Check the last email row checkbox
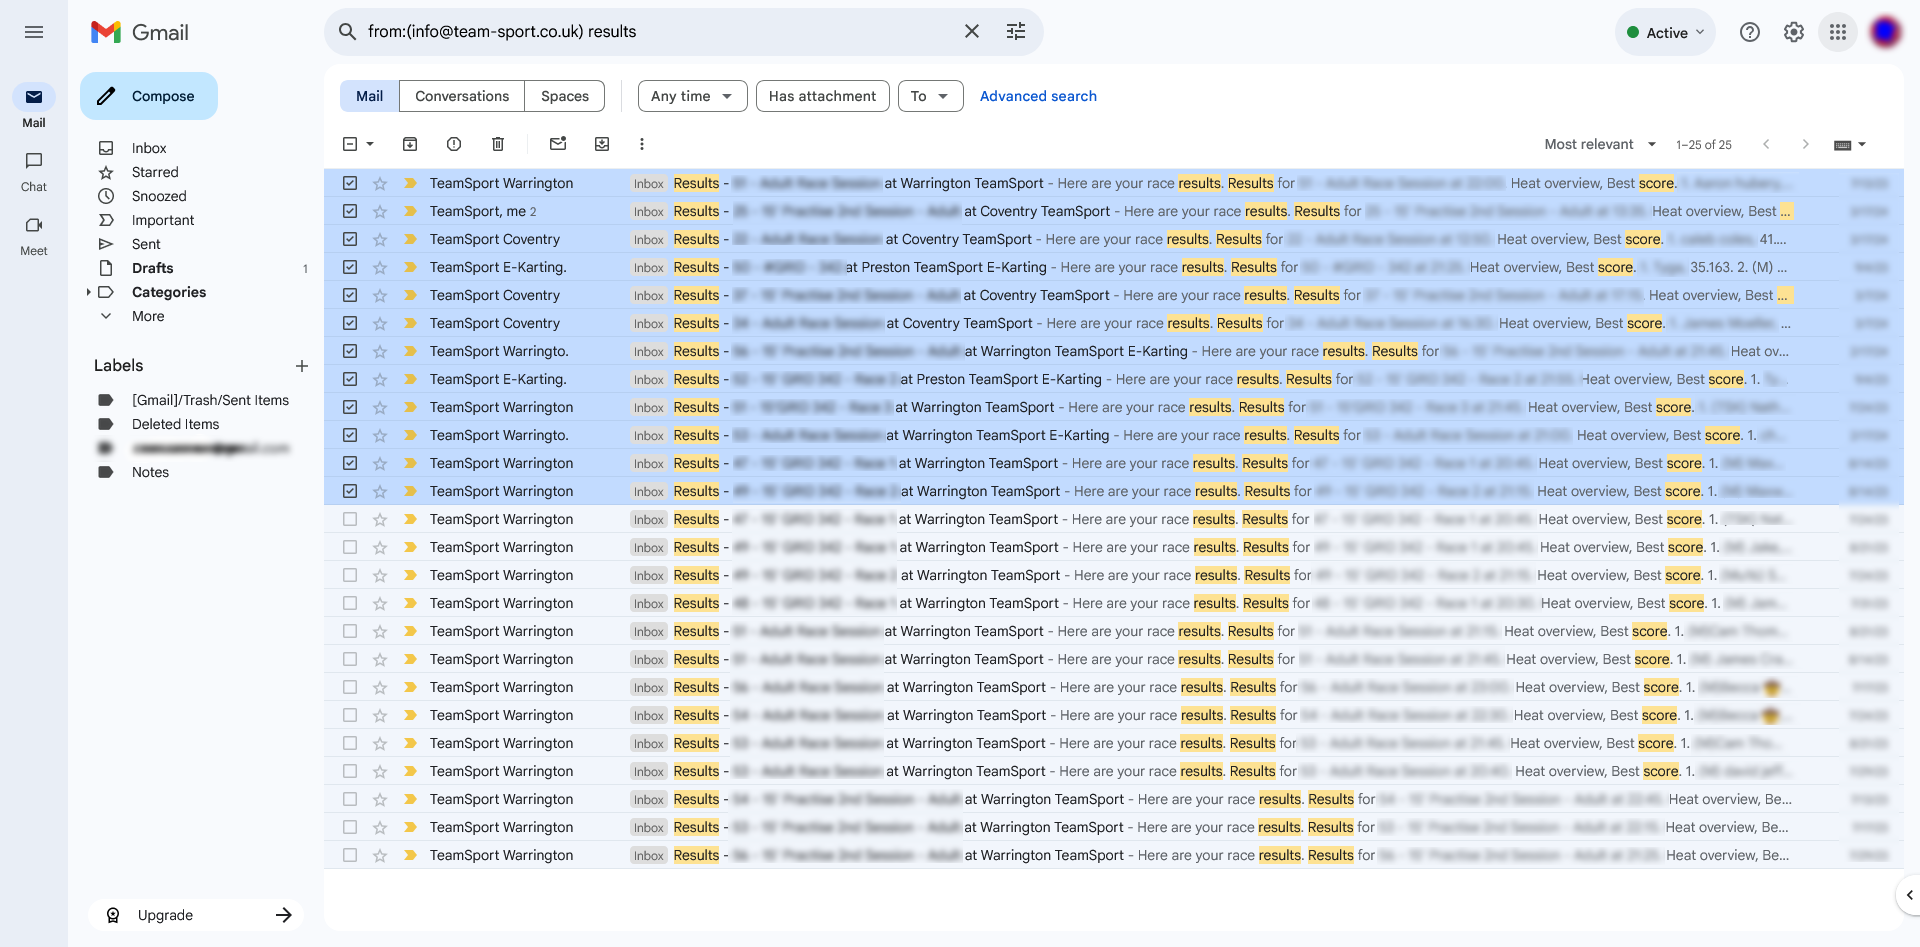 tap(350, 855)
